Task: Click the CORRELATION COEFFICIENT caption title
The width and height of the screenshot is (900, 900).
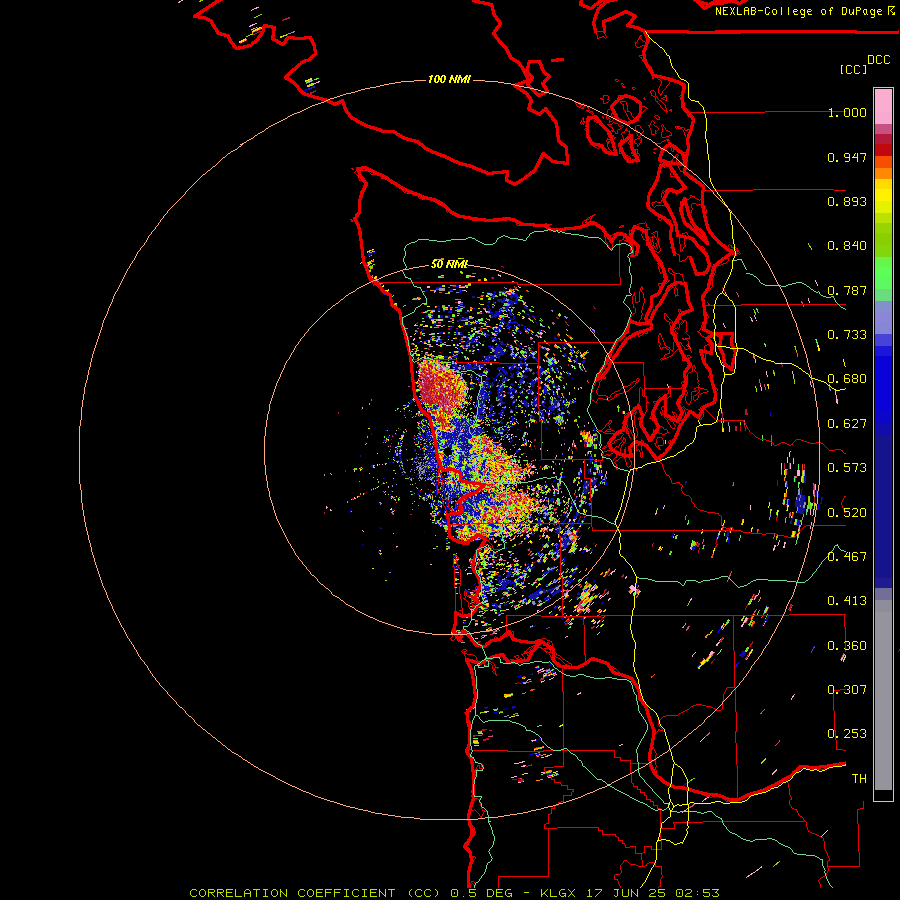Action: click(x=292, y=893)
